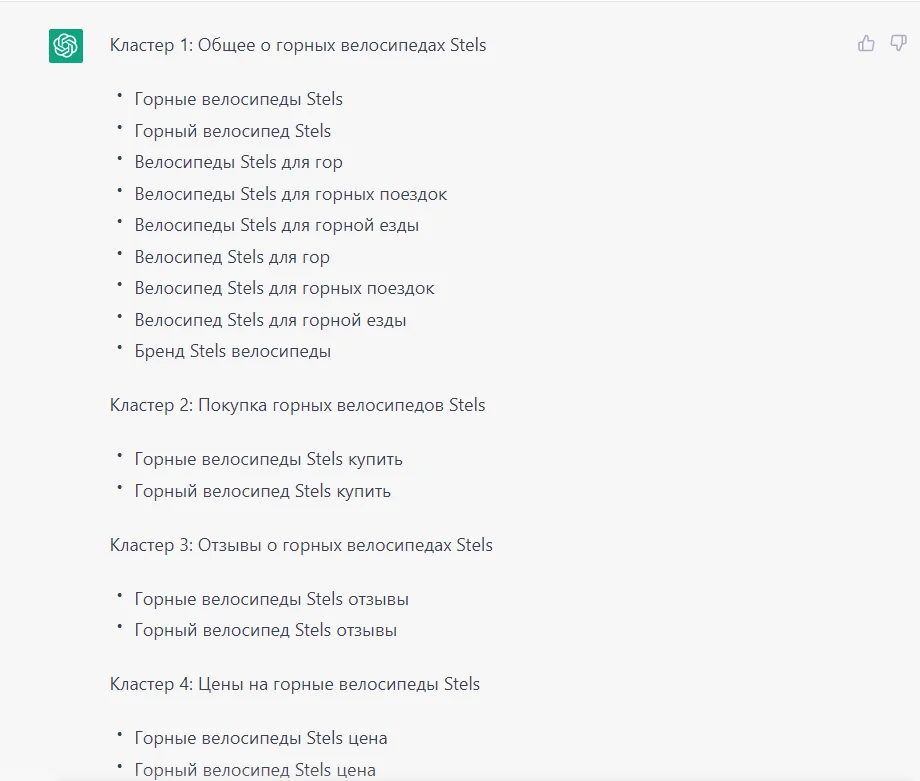Click the heading "Кластер 1: Общее о горных велосипедах Stels"

pos(298,45)
